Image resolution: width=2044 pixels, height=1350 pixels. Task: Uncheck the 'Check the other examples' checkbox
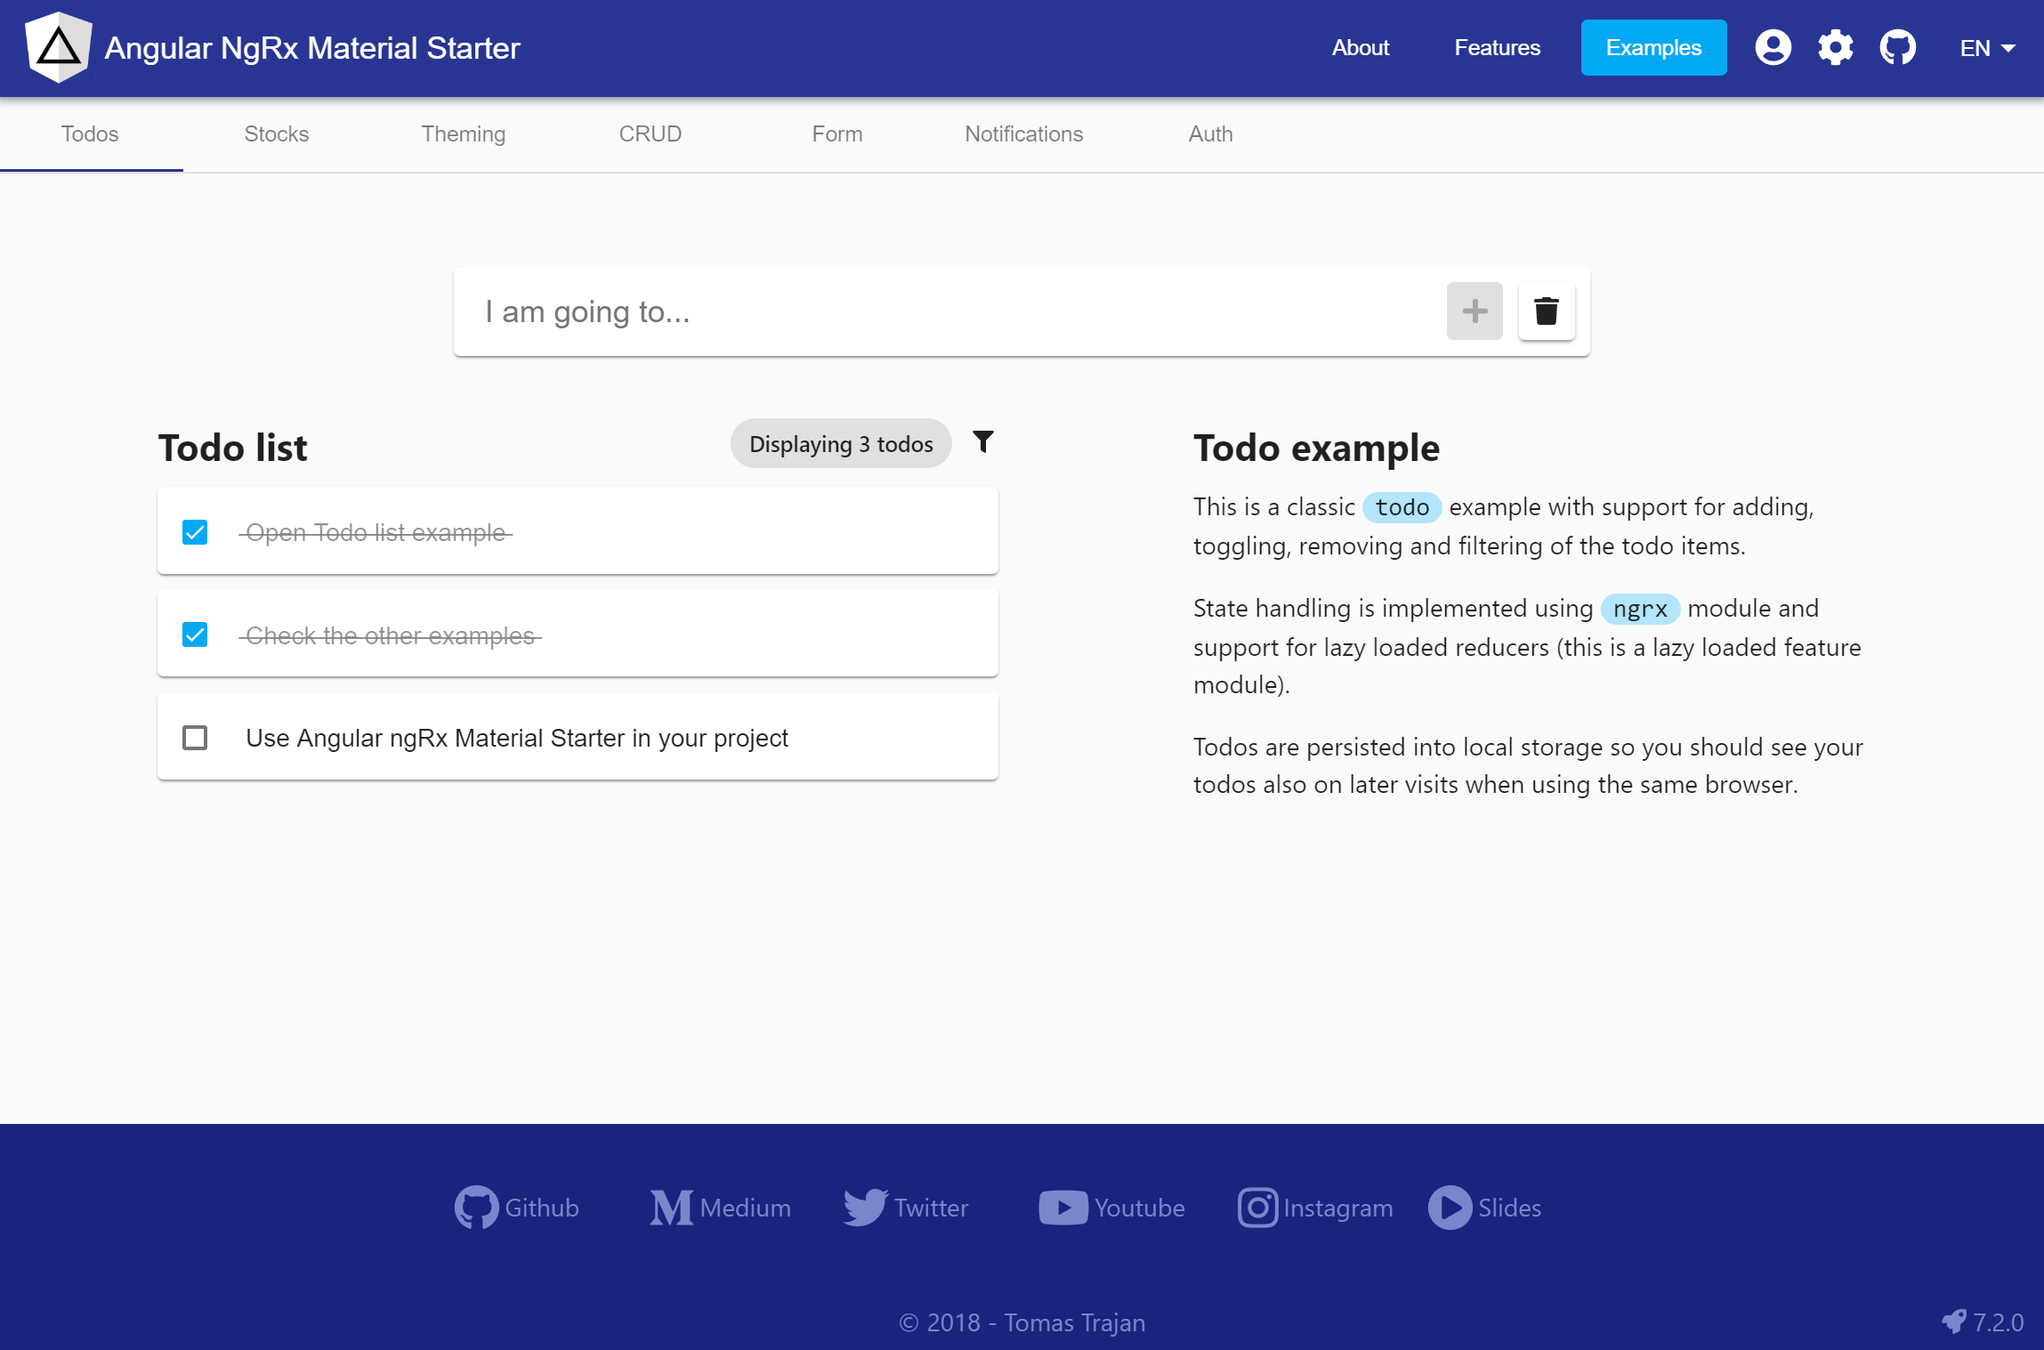[x=195, y=635]
